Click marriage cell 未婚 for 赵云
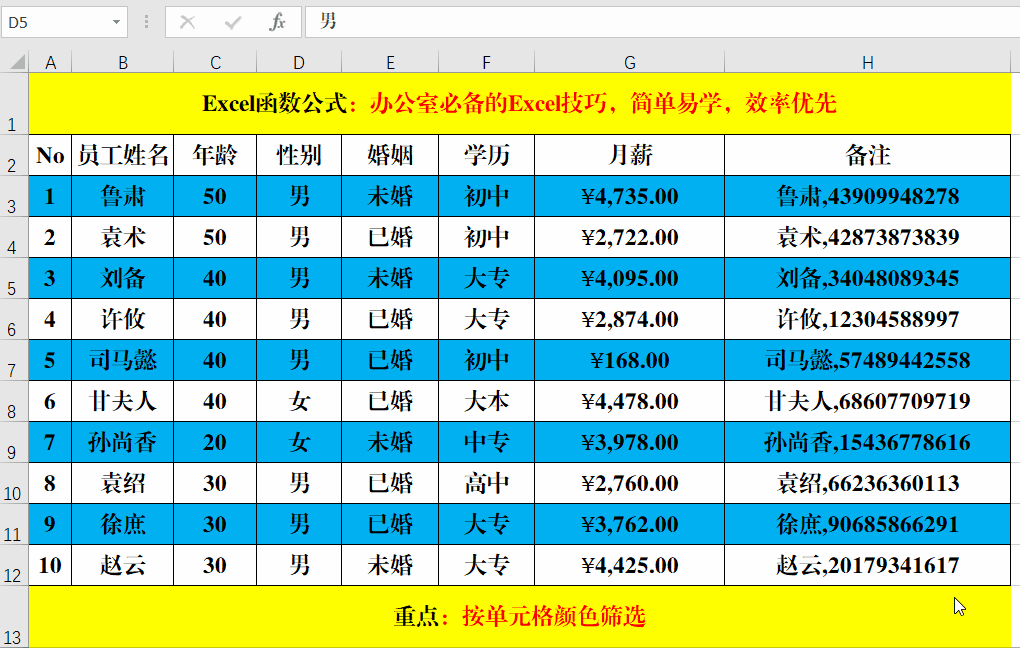 tap(390, 565)
